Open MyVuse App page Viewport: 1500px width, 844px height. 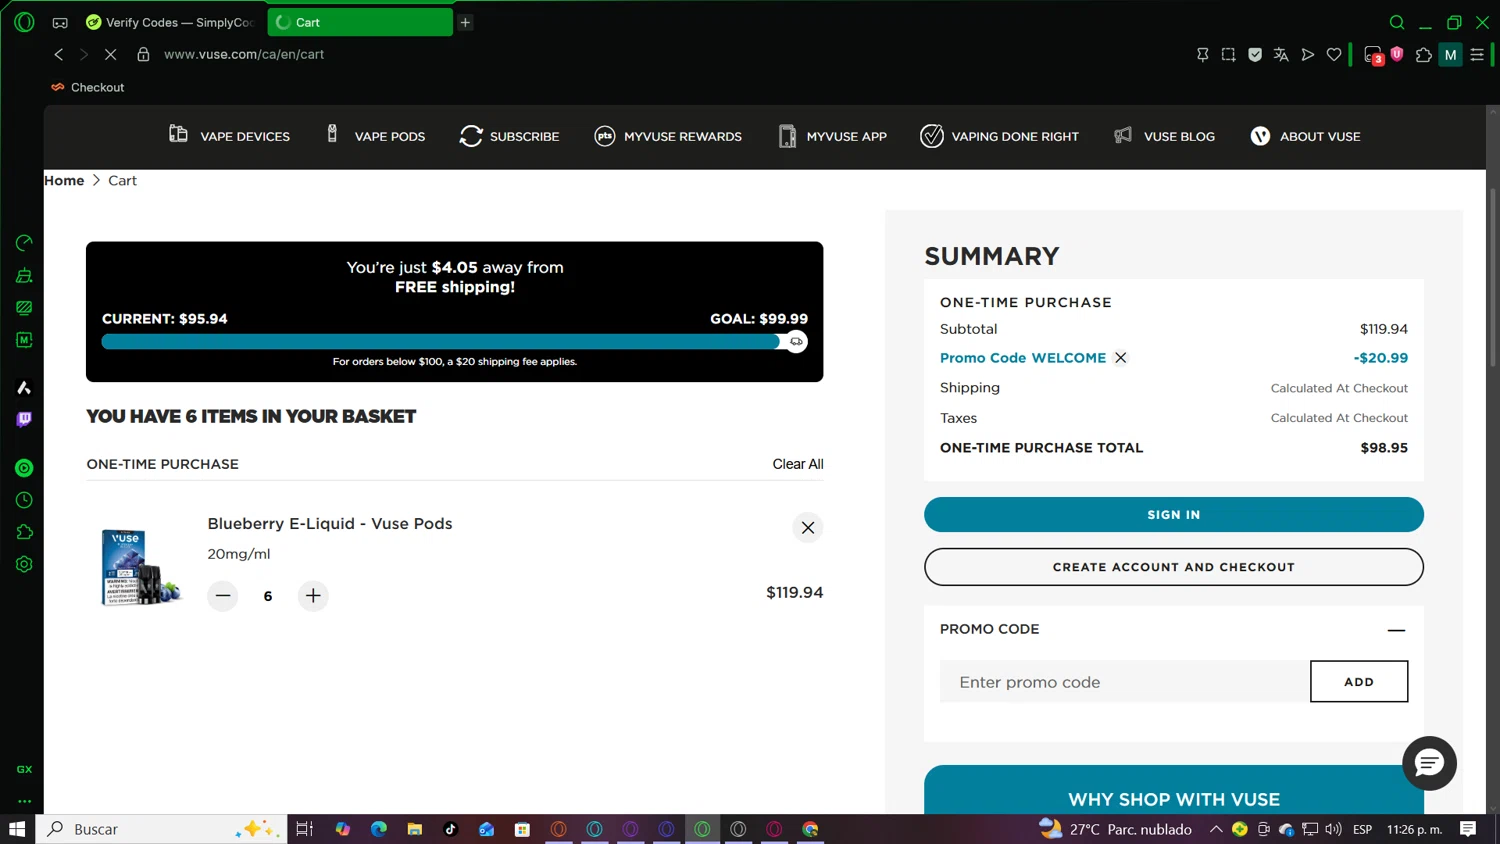832,136
